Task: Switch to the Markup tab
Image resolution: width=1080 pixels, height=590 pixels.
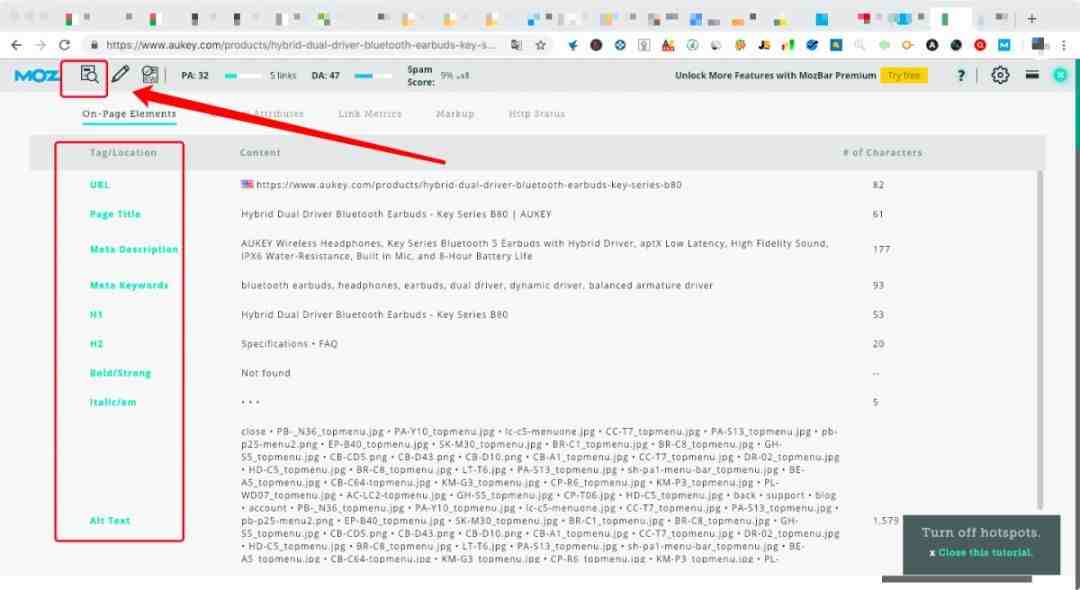Action: 455,114
